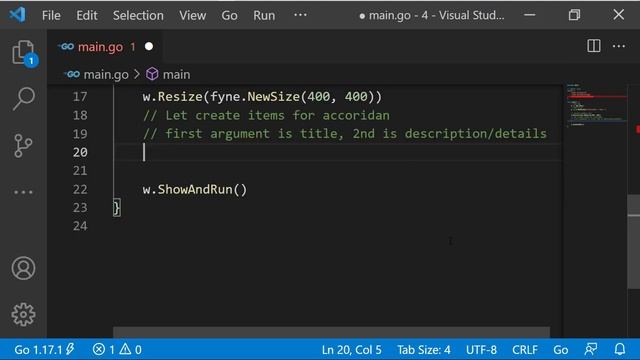Open the Search view in the activity bar

pyautogui.click(x=23, y=98)
